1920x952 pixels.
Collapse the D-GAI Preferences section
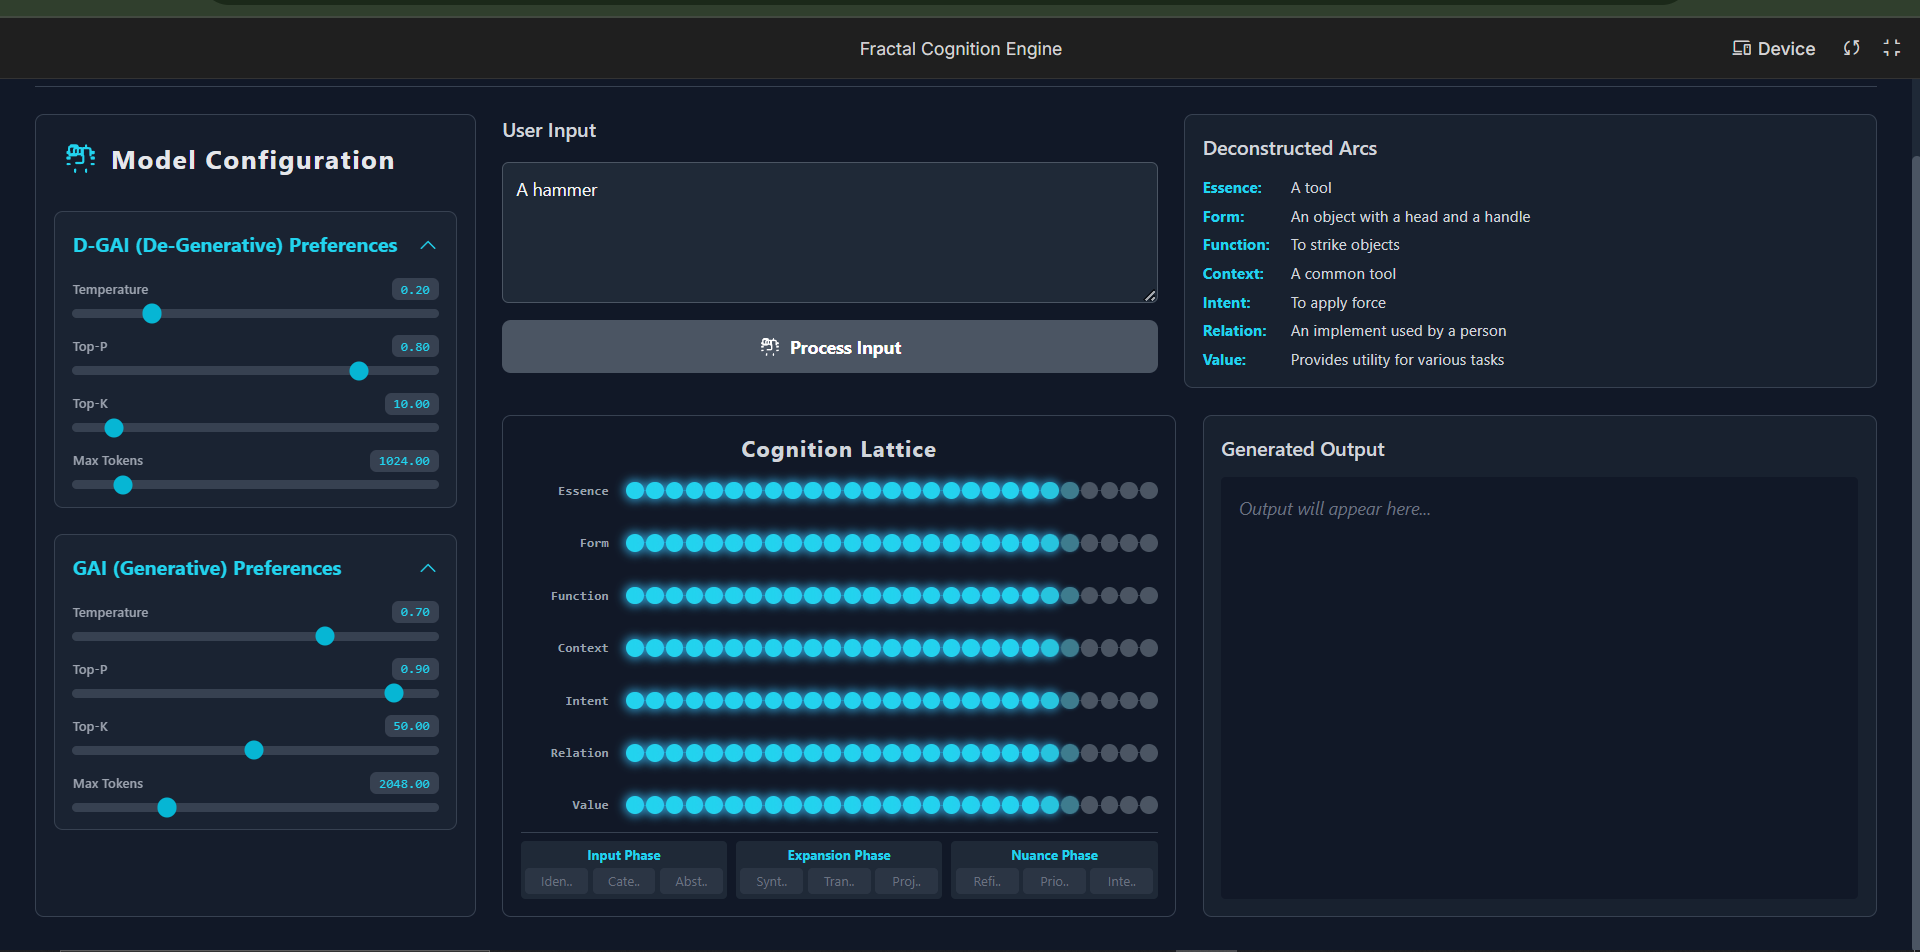point(428,245)
